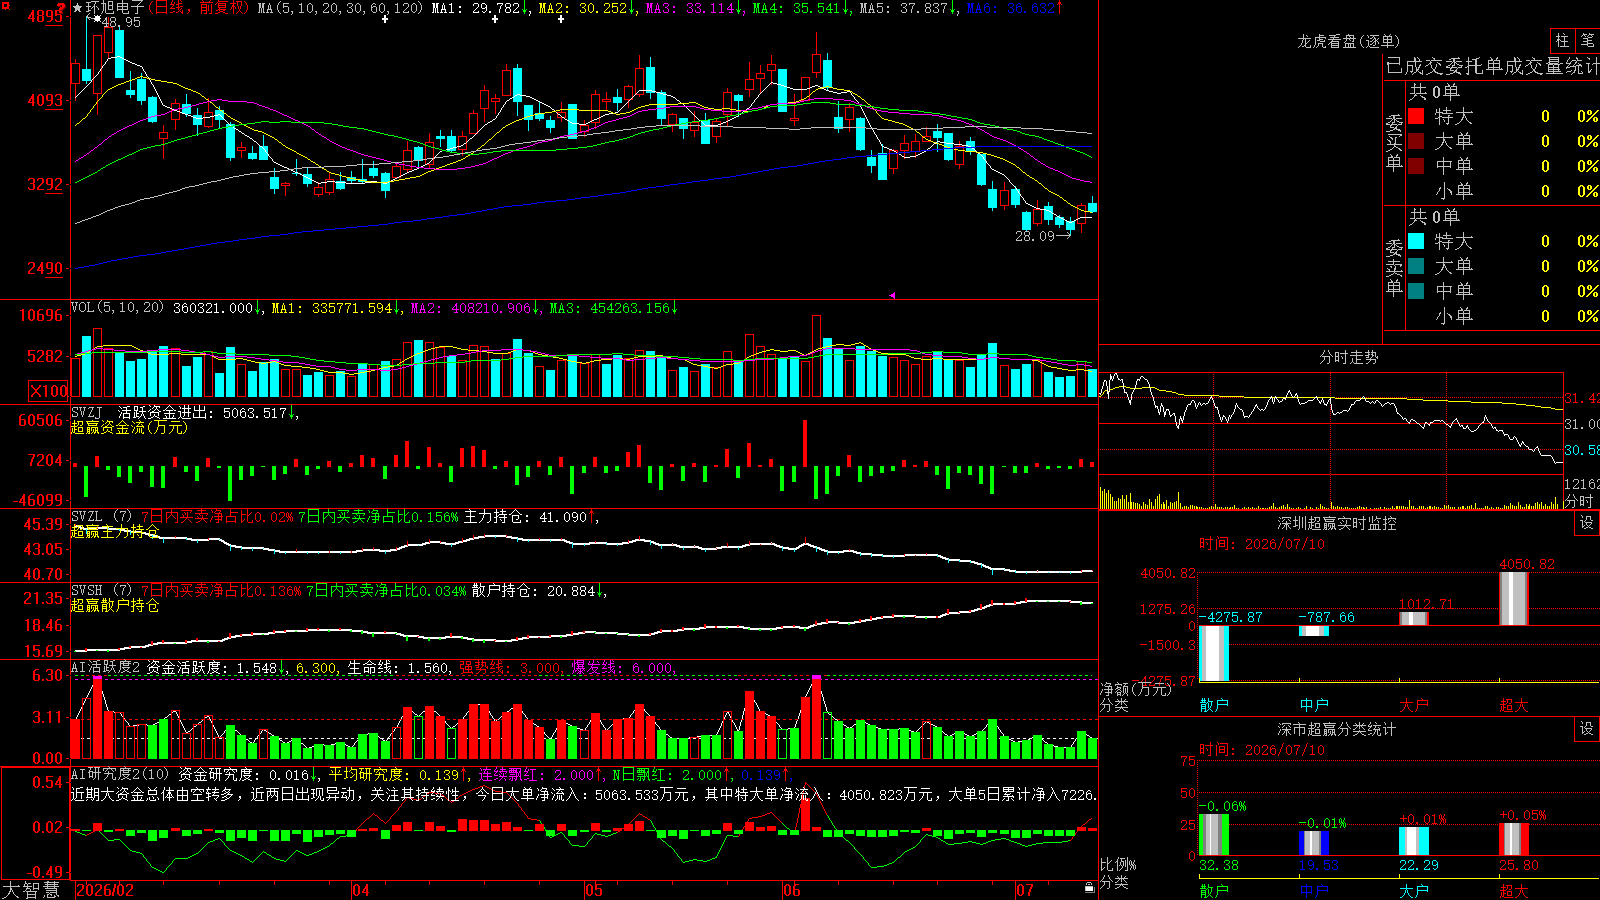Click the 分时走势 panel title
Image resolution: width=1600 pixels, height=900 pixels.
pyautogui.click(x=1348, y=357)
